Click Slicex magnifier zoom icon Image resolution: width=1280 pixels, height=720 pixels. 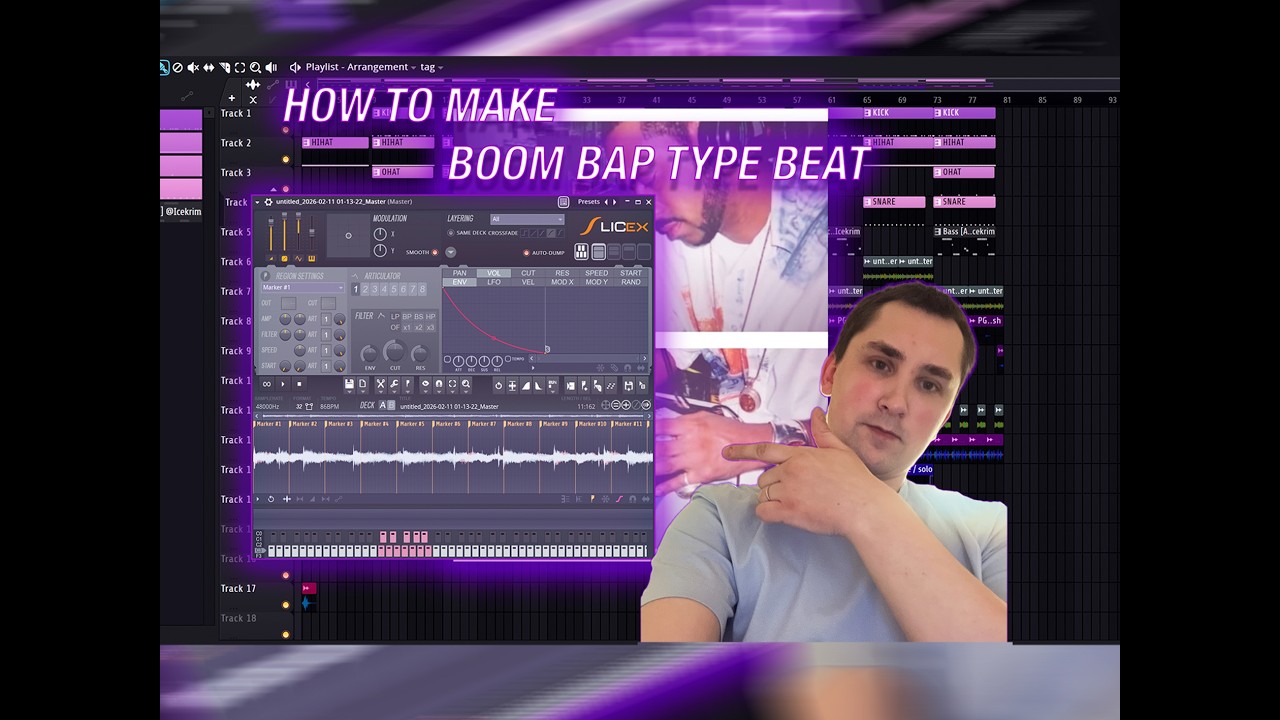click(x=466, y=384)
